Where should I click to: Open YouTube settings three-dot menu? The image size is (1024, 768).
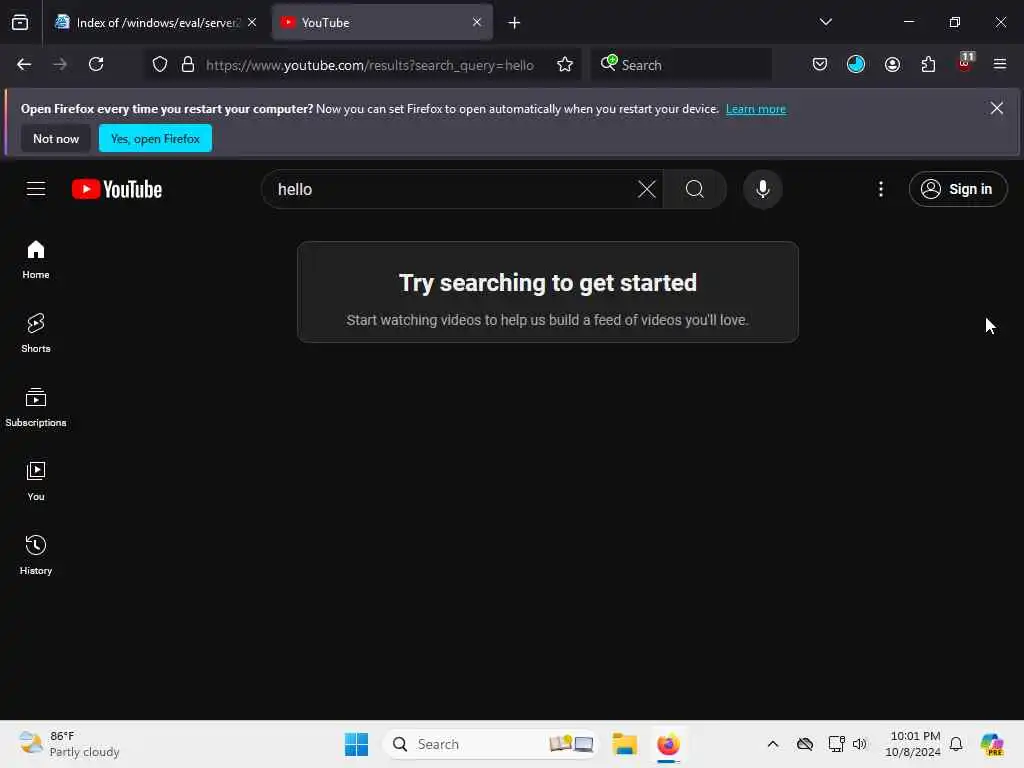click(x=881, y=189)
